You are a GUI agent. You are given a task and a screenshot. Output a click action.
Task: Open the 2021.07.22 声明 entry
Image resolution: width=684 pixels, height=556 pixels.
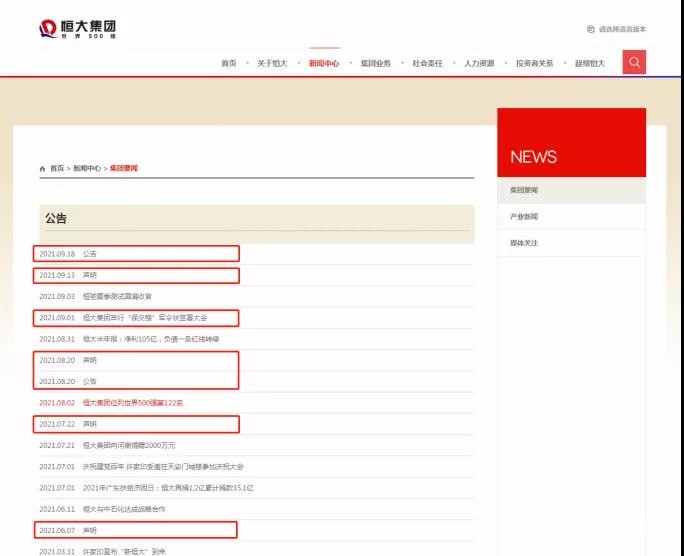click(68, 424)
